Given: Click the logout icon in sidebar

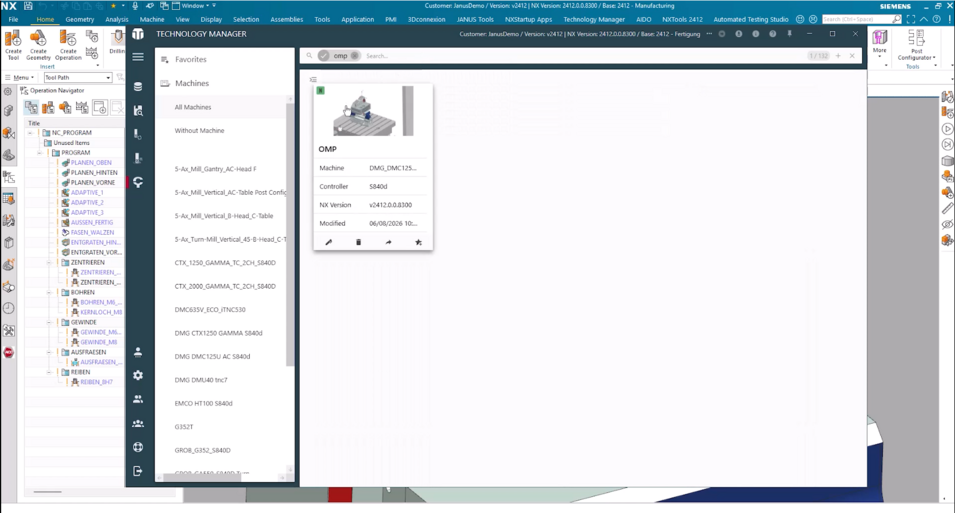Looking at the screenshot, I should 138,470.
